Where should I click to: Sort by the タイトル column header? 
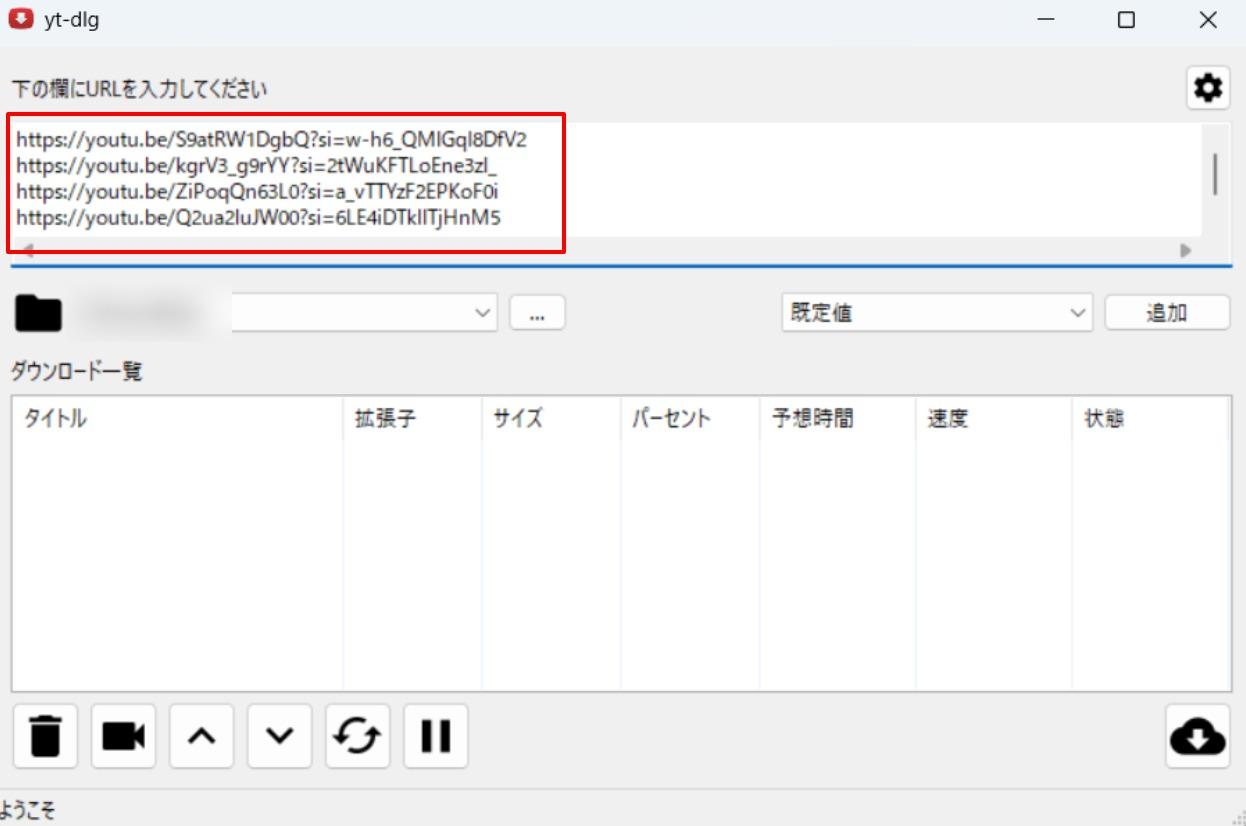178,418
